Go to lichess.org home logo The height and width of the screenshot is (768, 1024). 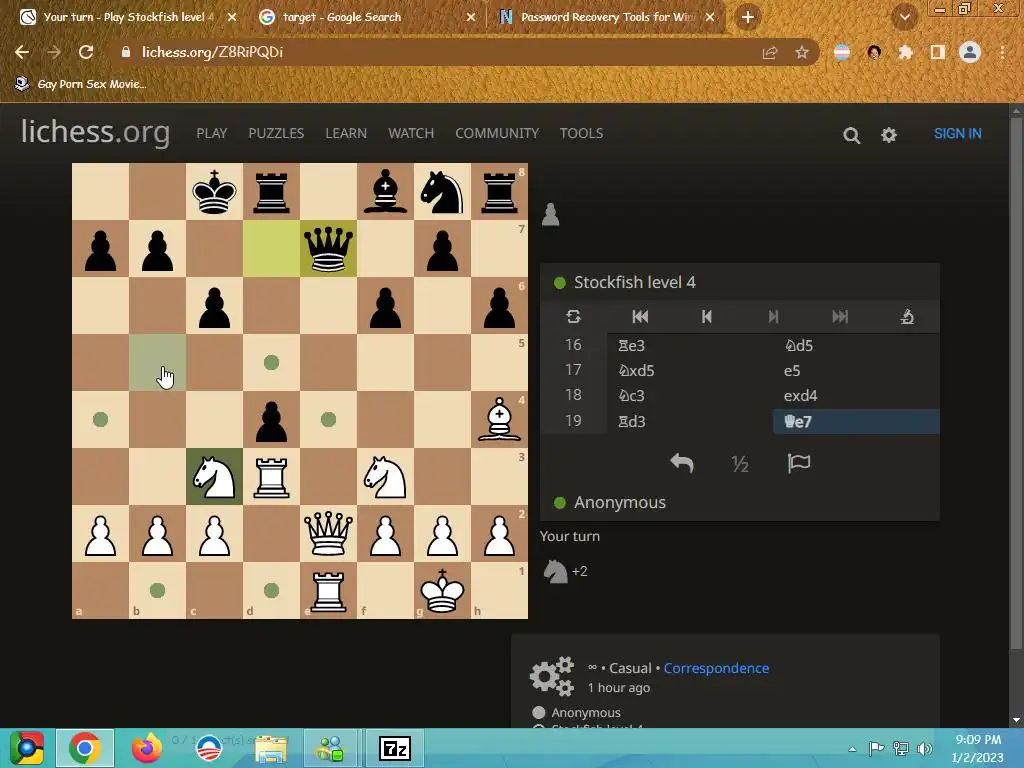[x=95, y=132]
